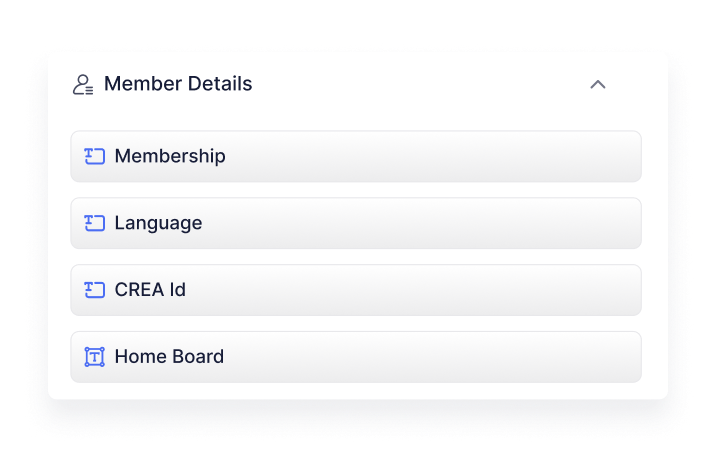Select the Language field item
Viewport: 716px width, 472px height.
coord(355,223)
